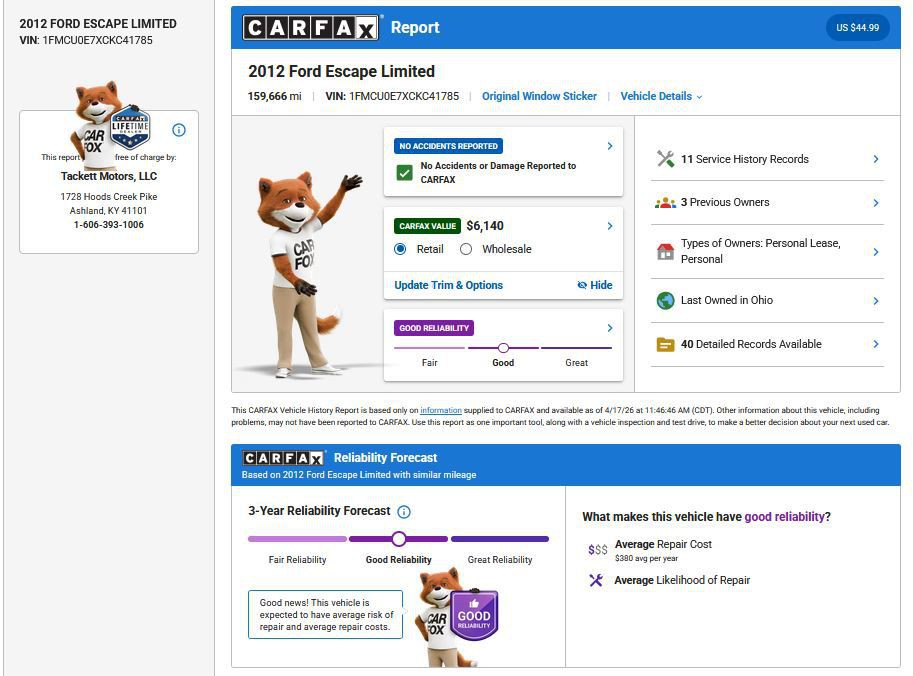Click the 3-Year forecast slider knob
Screen dimensions: 913x676
[399, 539]
